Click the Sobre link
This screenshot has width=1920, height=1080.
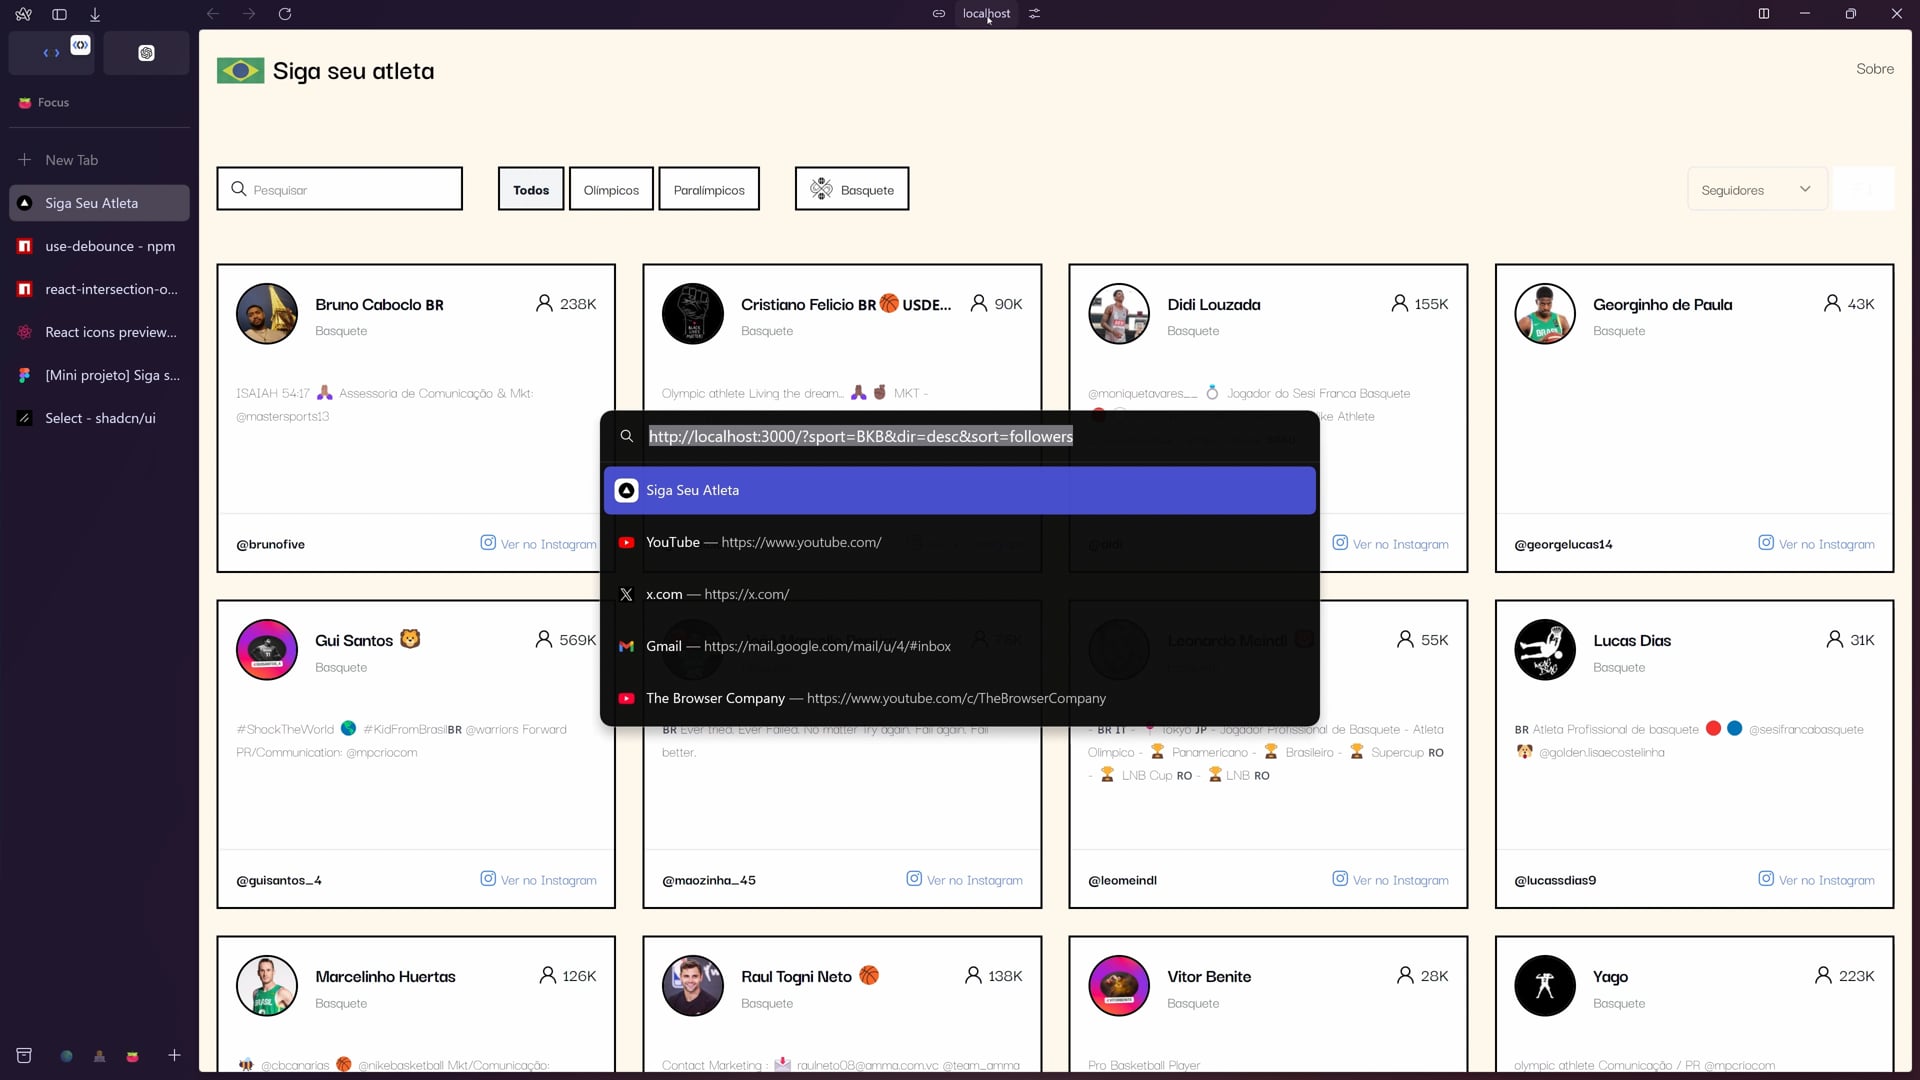(x=1874, y=69)
